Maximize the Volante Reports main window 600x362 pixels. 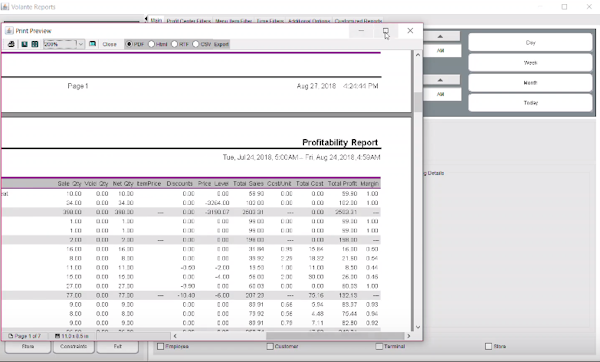[564, 7]
